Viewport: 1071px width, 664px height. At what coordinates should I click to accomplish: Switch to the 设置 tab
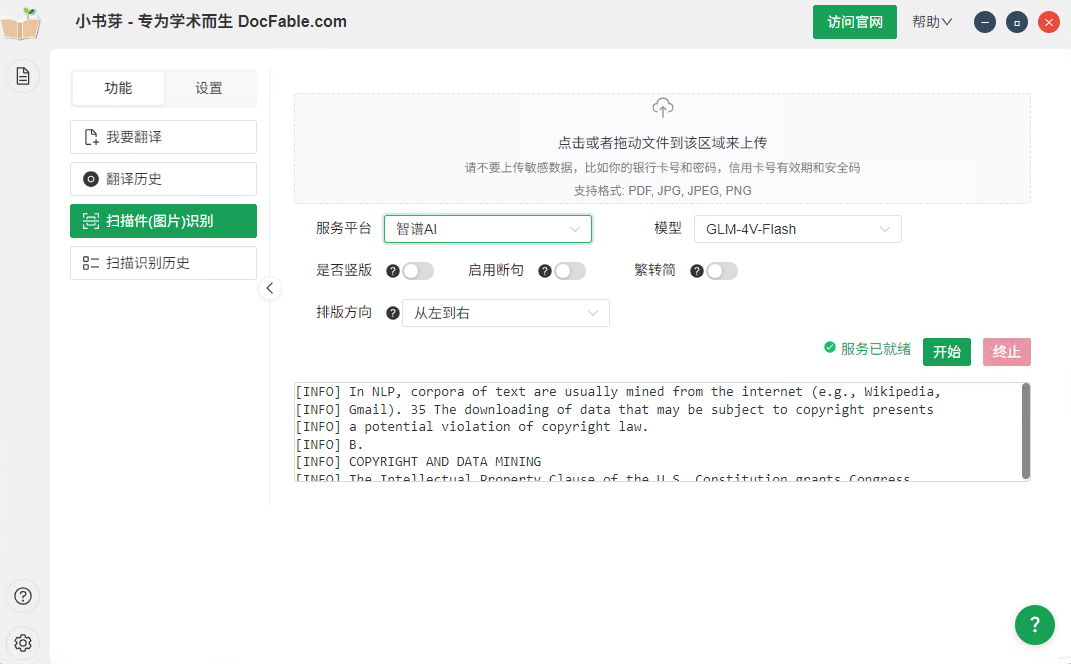(x=209, y=88)
